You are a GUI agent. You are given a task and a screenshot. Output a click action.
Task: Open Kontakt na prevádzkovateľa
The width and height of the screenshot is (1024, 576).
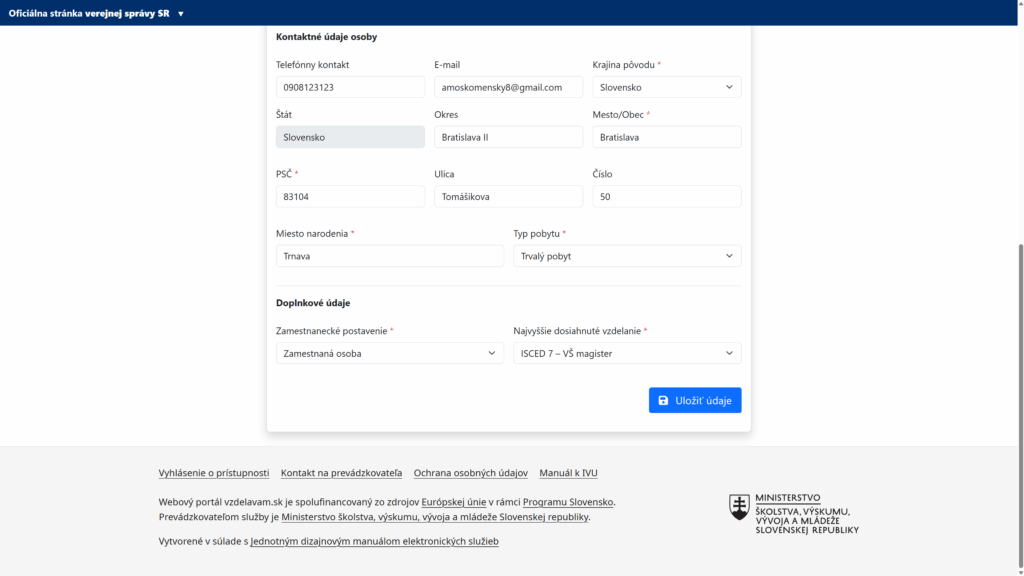(x=340, y=472)
